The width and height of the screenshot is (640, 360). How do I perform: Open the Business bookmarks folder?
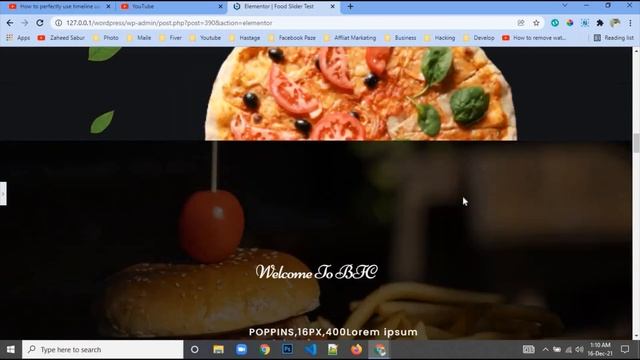click(400, 38)
